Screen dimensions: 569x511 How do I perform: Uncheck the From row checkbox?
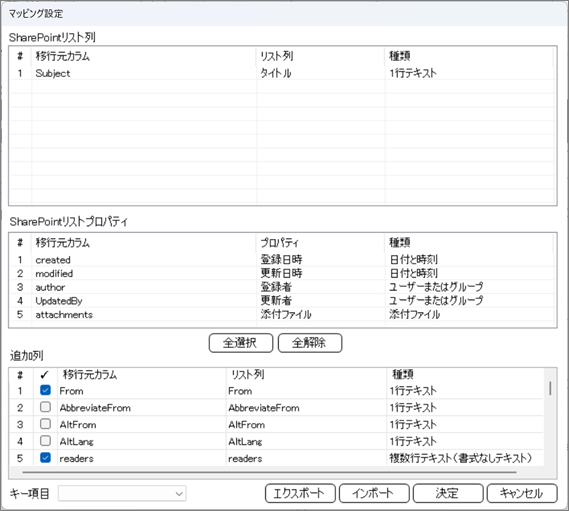point(45,390)
